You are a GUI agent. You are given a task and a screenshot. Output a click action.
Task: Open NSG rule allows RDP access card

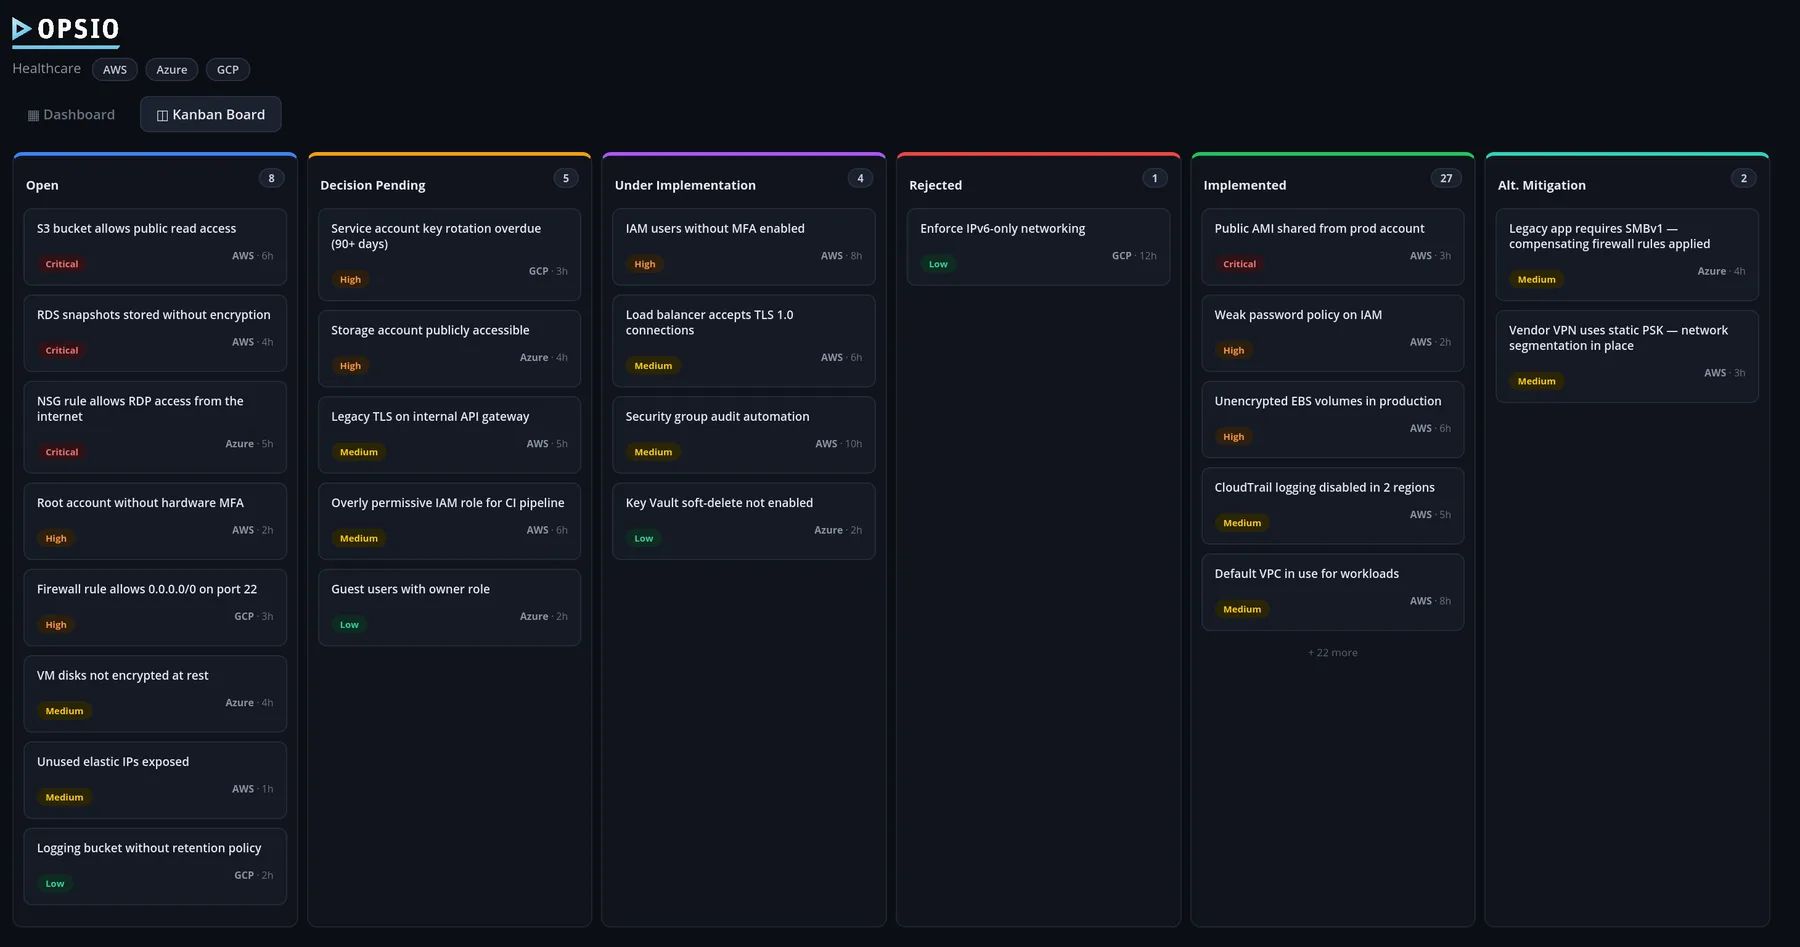[x=155, y=427]
